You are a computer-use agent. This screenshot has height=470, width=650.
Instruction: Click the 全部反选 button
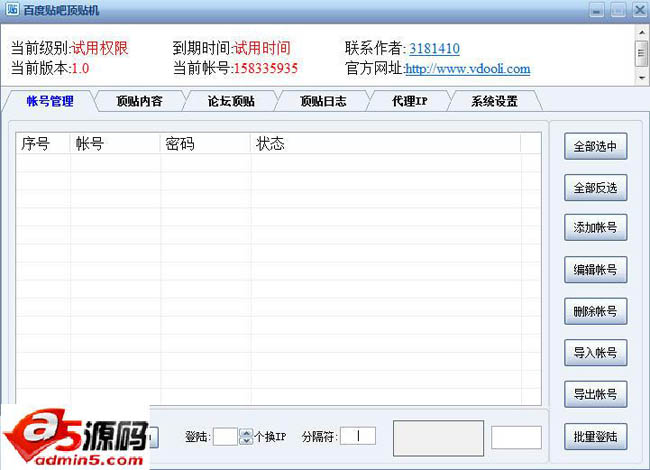[595, 188]
